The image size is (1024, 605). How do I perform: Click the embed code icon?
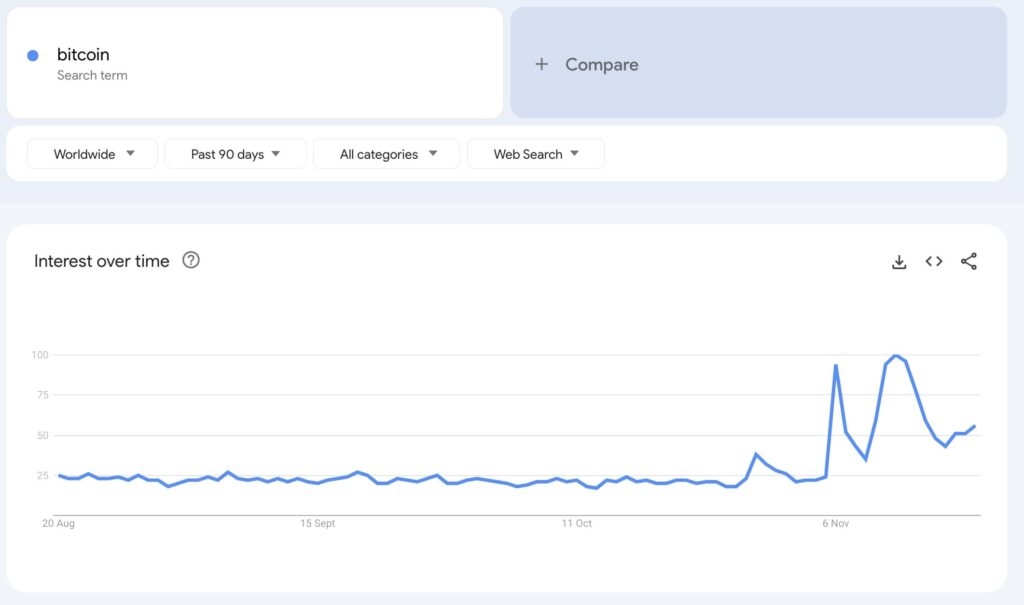(934, 262)
